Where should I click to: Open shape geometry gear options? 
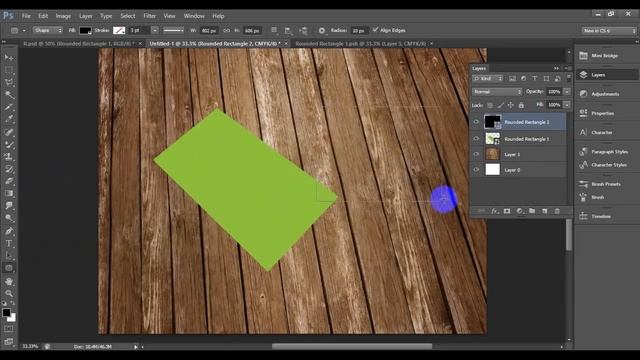click(322, 31)
